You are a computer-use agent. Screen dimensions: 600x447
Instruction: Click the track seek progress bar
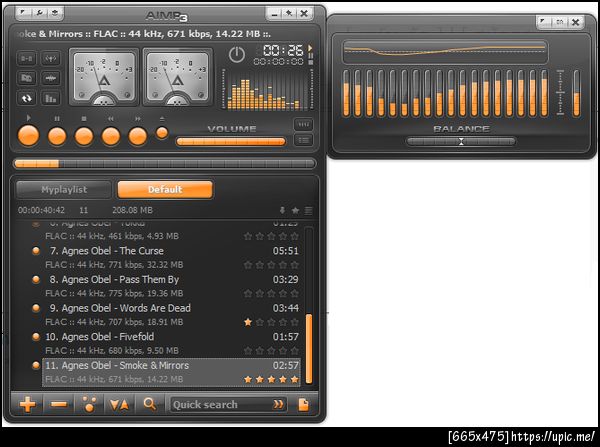coord(165,164)
